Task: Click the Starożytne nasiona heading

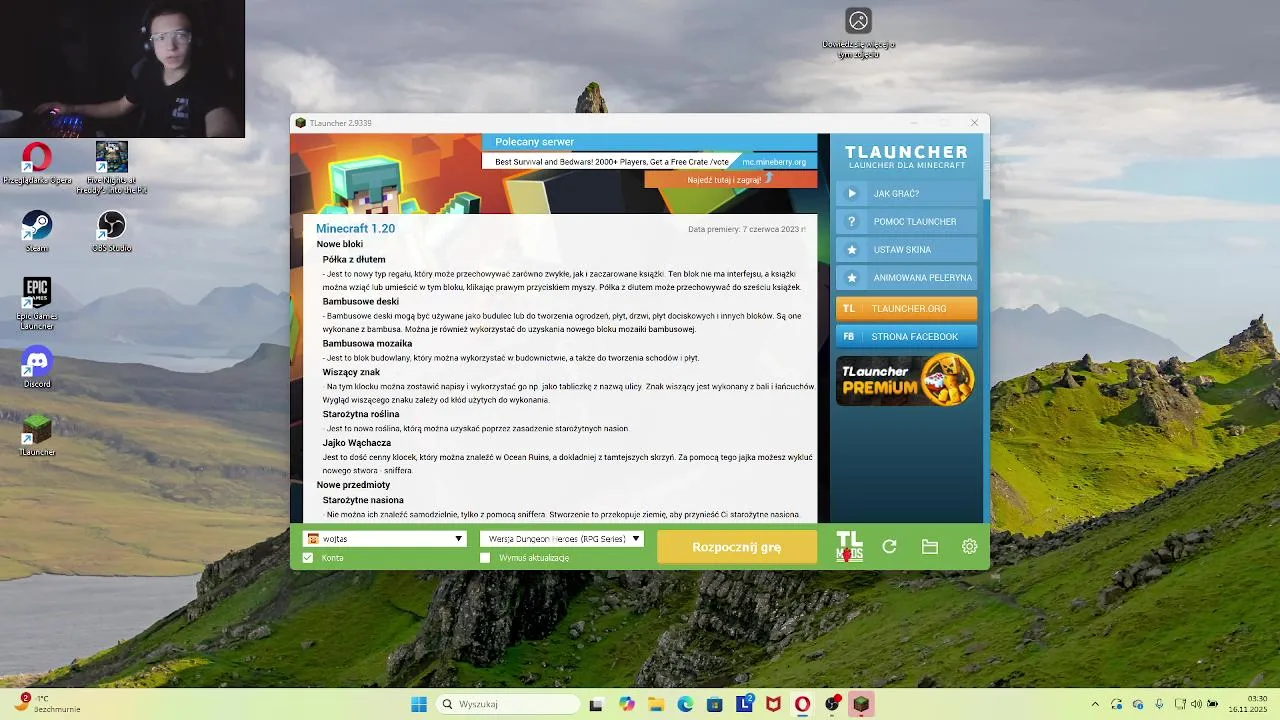Action: coord(363,500)
